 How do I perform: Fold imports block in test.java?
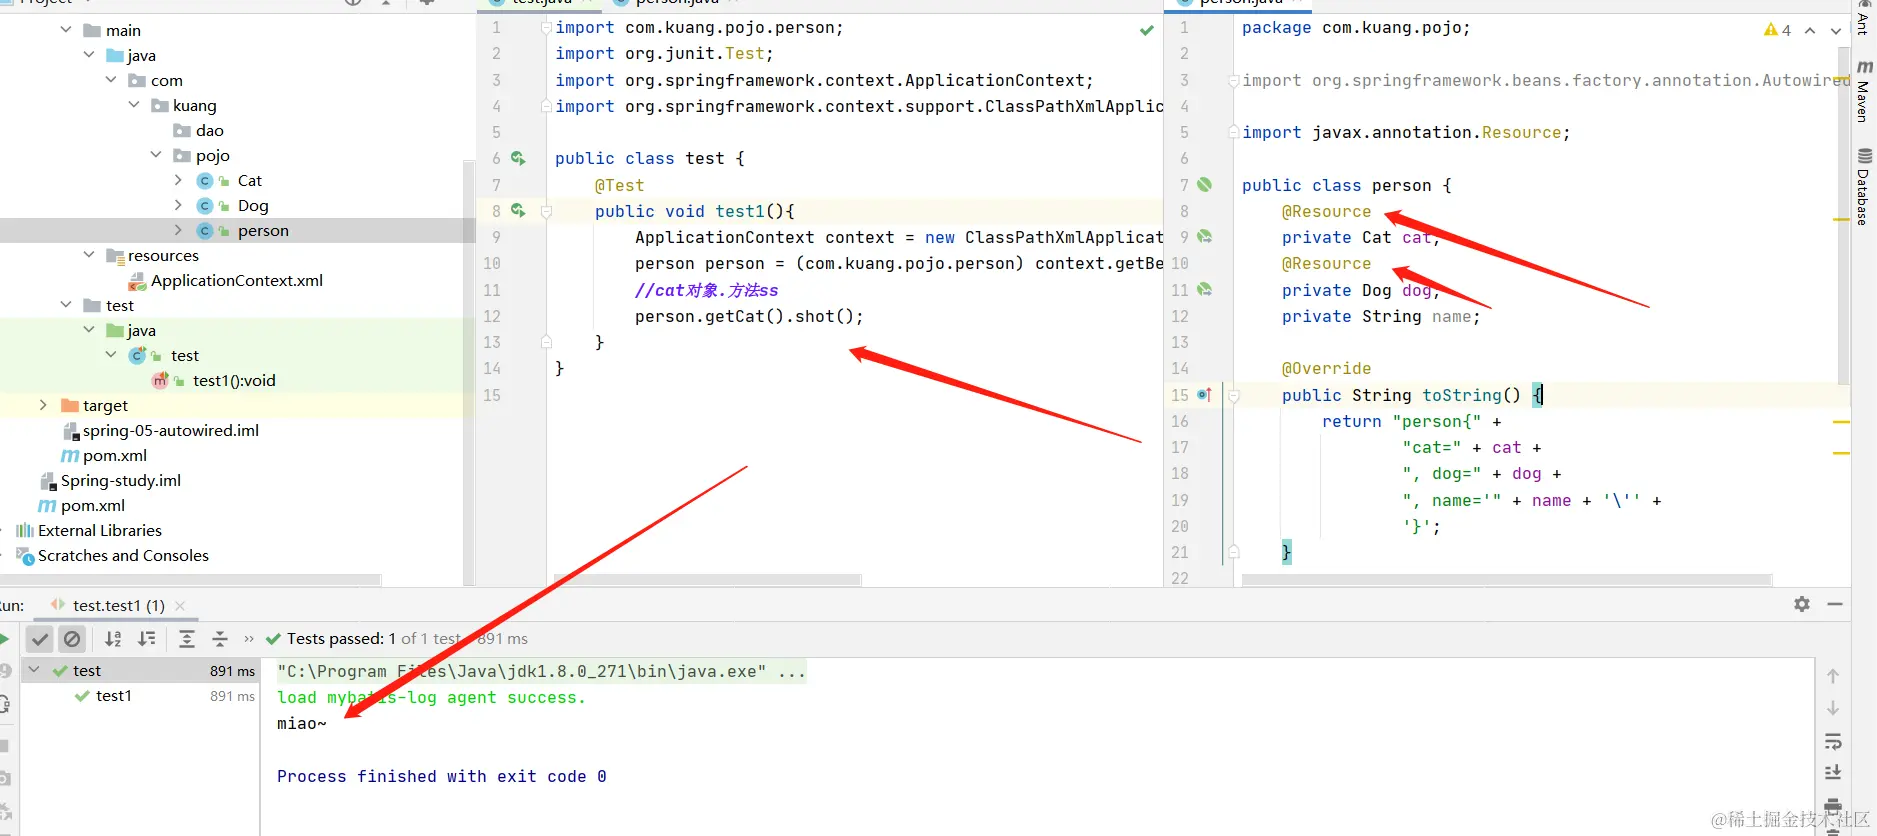[x=546, y=28]
